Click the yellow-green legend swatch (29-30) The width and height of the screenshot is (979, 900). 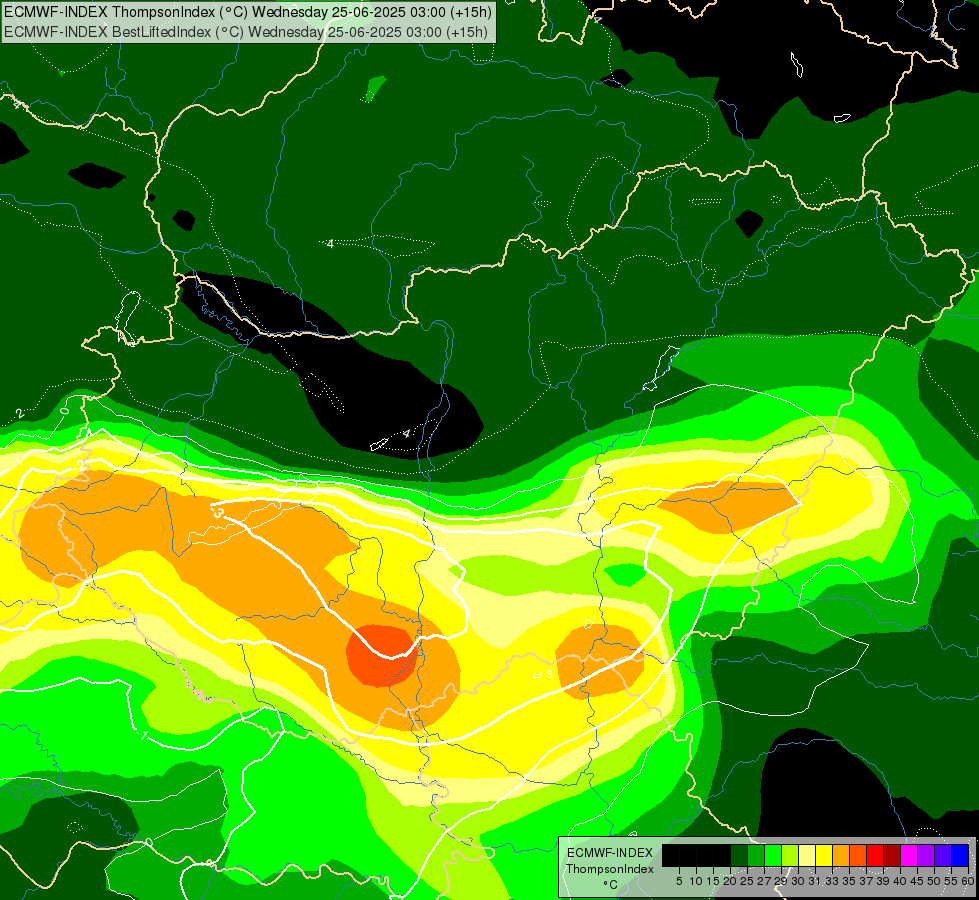click(x=790, y=855)
